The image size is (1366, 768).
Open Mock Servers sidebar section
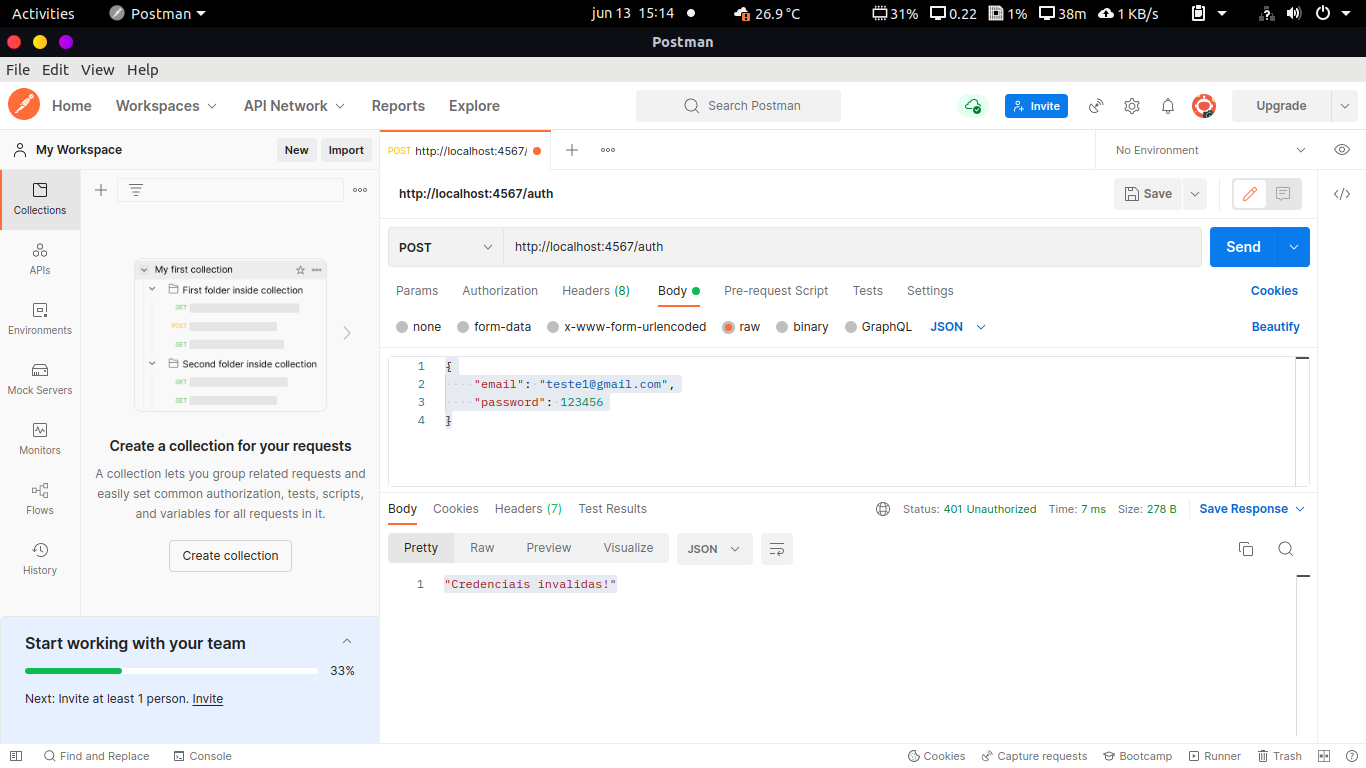coord(40,379)
